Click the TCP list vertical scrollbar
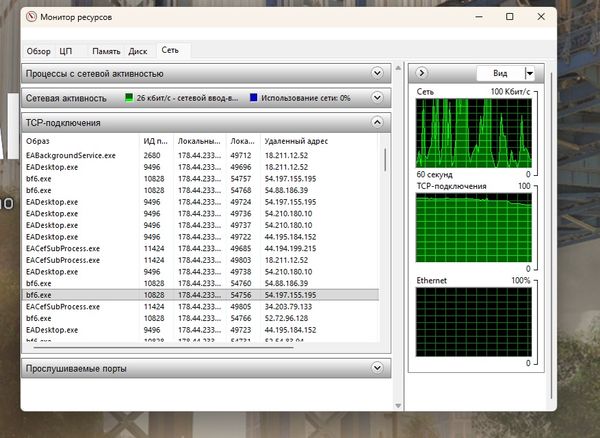Viewport: 600px width, 438px height. (x=386, y=250)
